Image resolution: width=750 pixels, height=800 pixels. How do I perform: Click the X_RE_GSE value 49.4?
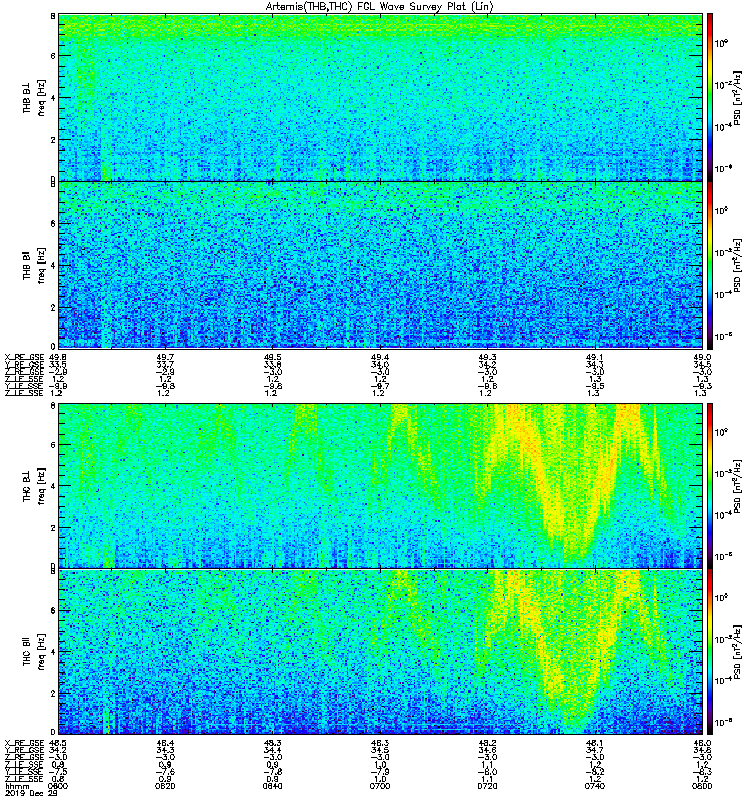[380, 357]
